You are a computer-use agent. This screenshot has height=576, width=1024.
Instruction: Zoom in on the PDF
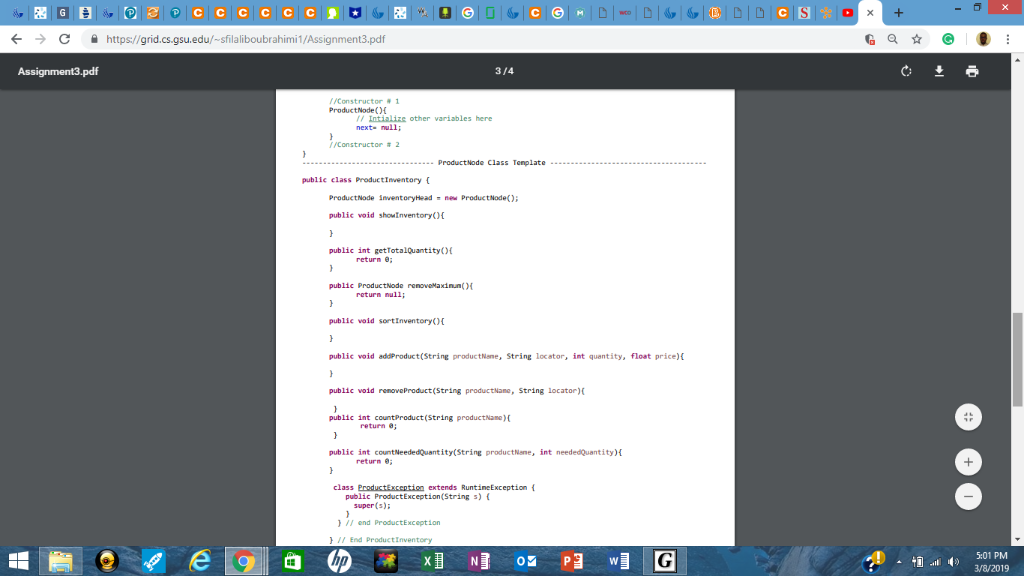point(967,461)
